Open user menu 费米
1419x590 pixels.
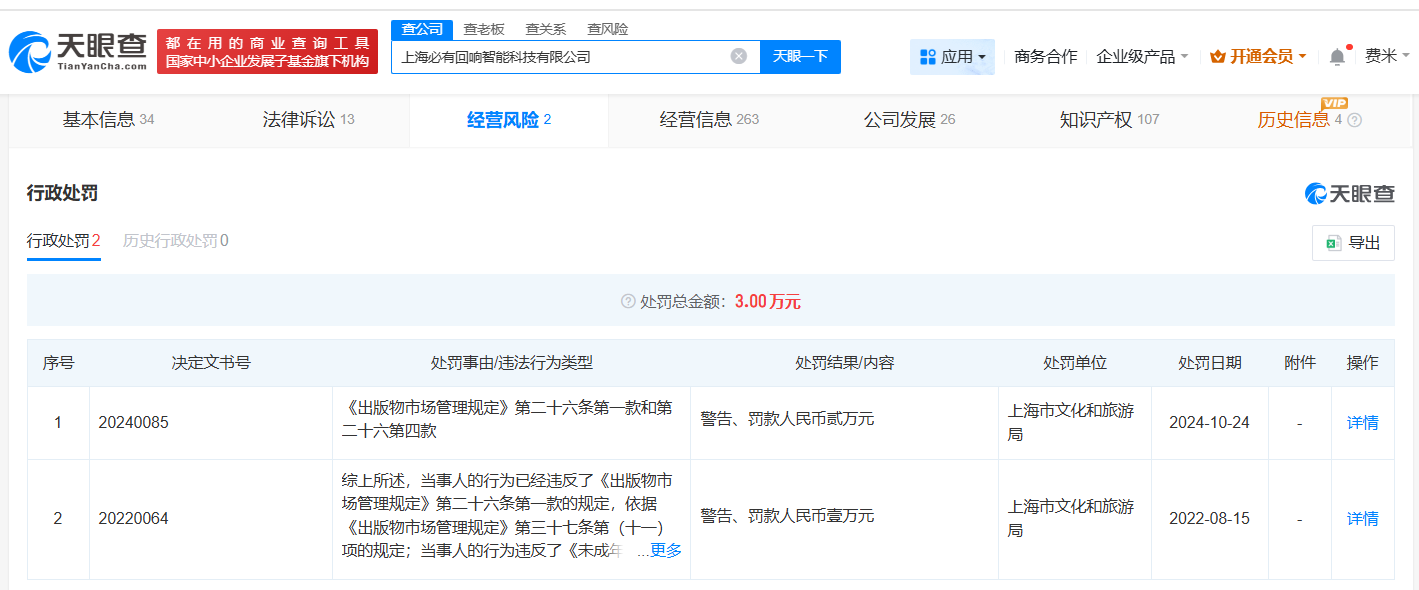point(1386,57)
